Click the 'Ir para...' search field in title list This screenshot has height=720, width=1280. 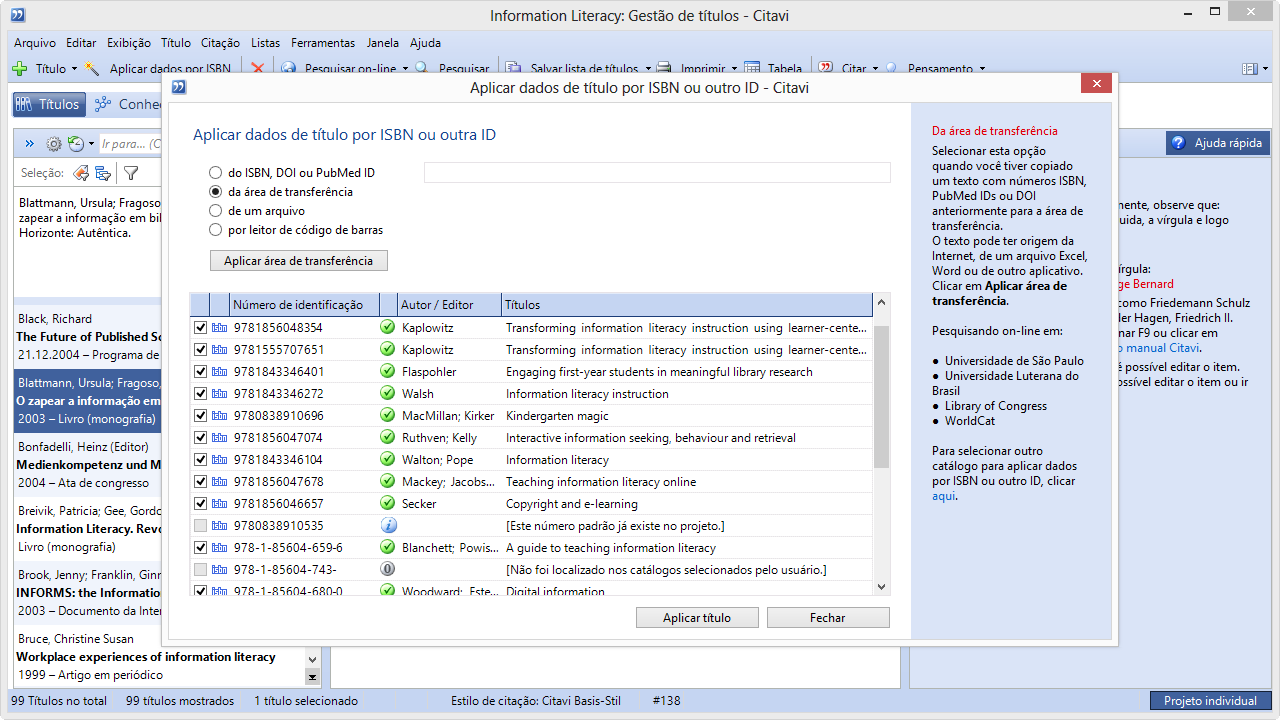click(130, 144)
